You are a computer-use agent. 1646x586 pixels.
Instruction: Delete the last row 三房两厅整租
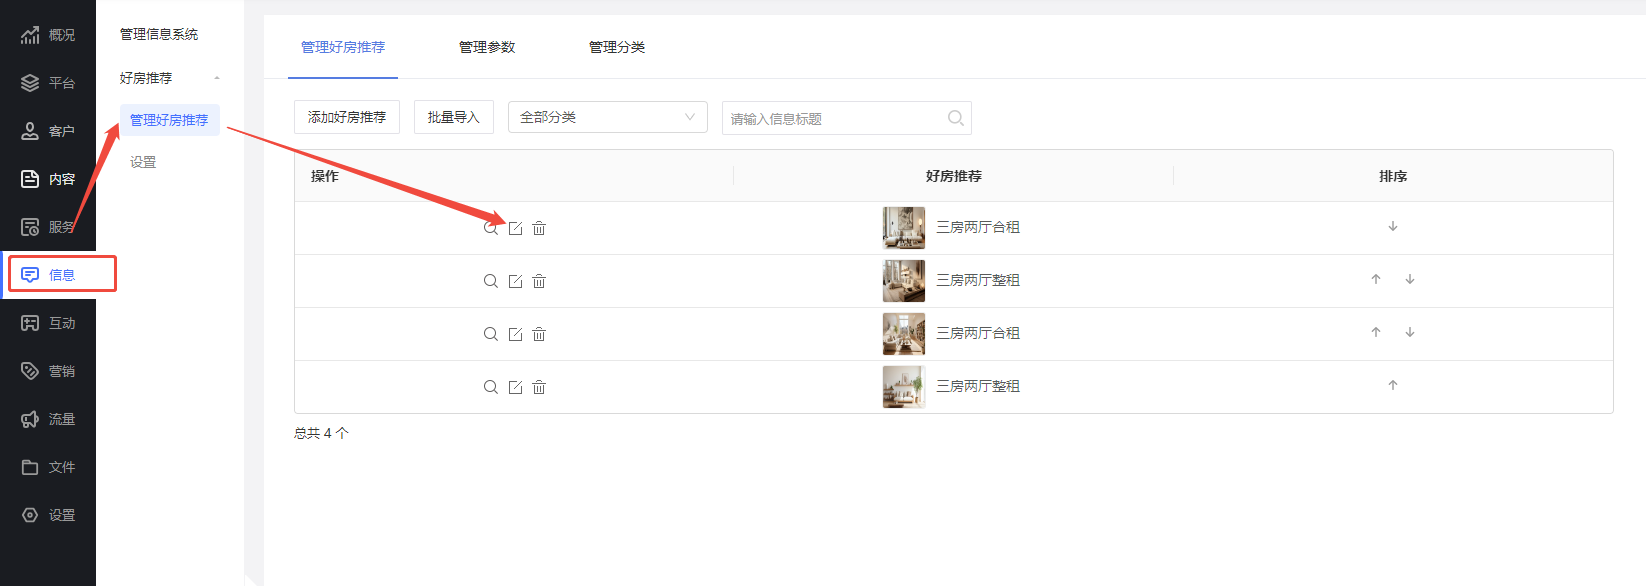click(x=539, y=387)
